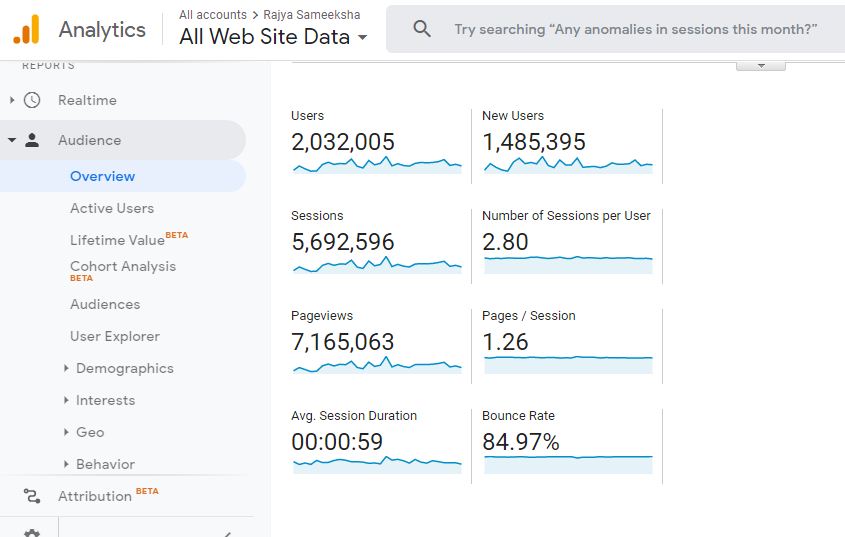Select the Pages / Session sparkline

click(x=568, y=365)
